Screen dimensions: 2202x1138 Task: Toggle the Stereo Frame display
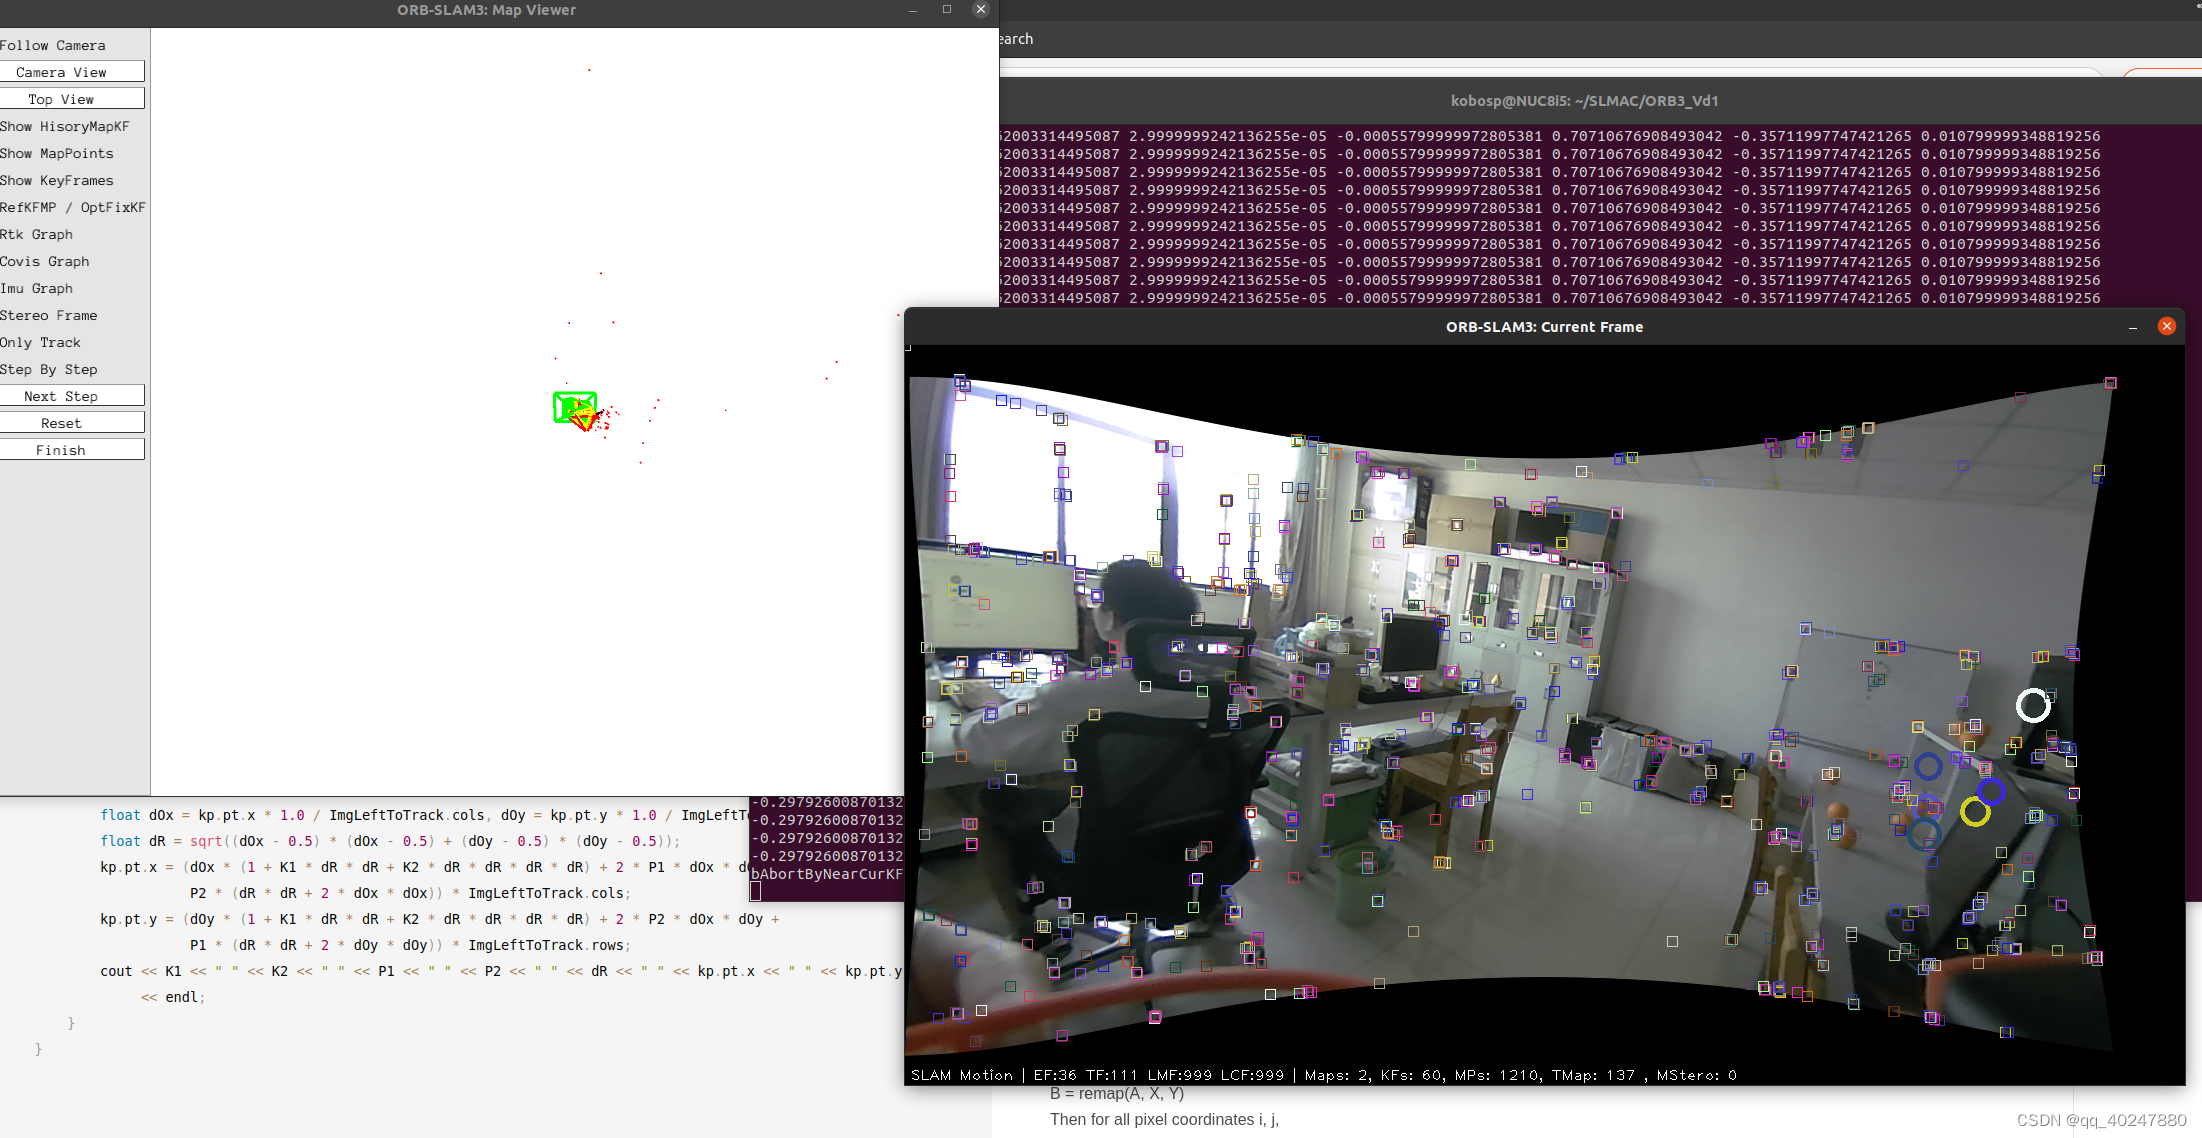point(49,315)
